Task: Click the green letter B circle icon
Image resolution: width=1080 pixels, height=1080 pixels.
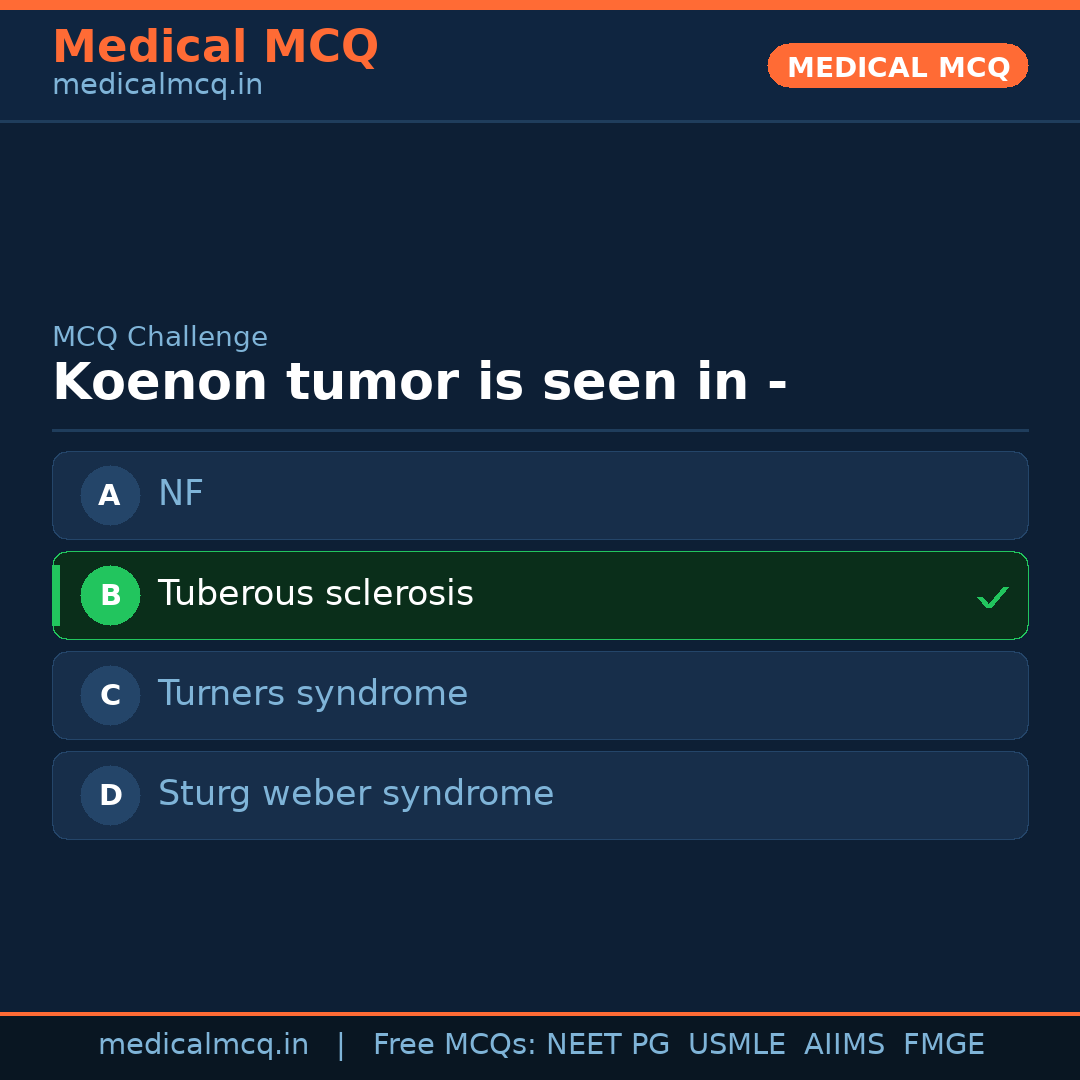Action: pos(110,595)
